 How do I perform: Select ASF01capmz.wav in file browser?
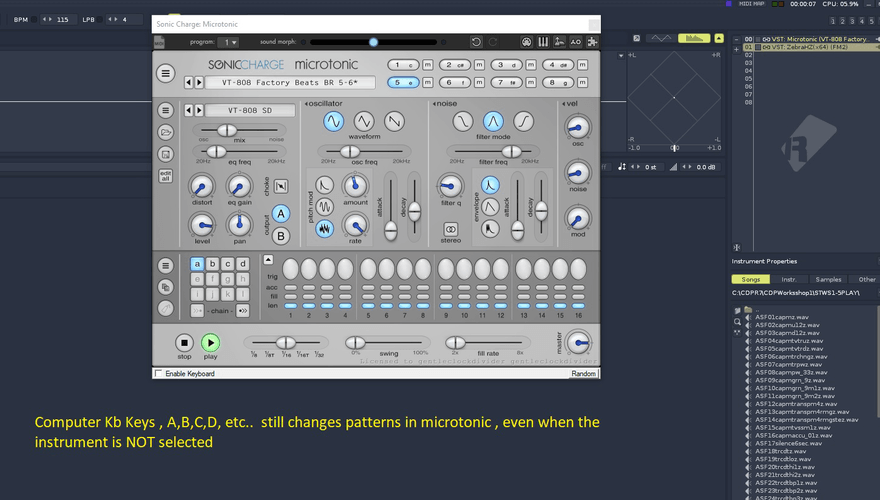(x=781, y=317)
